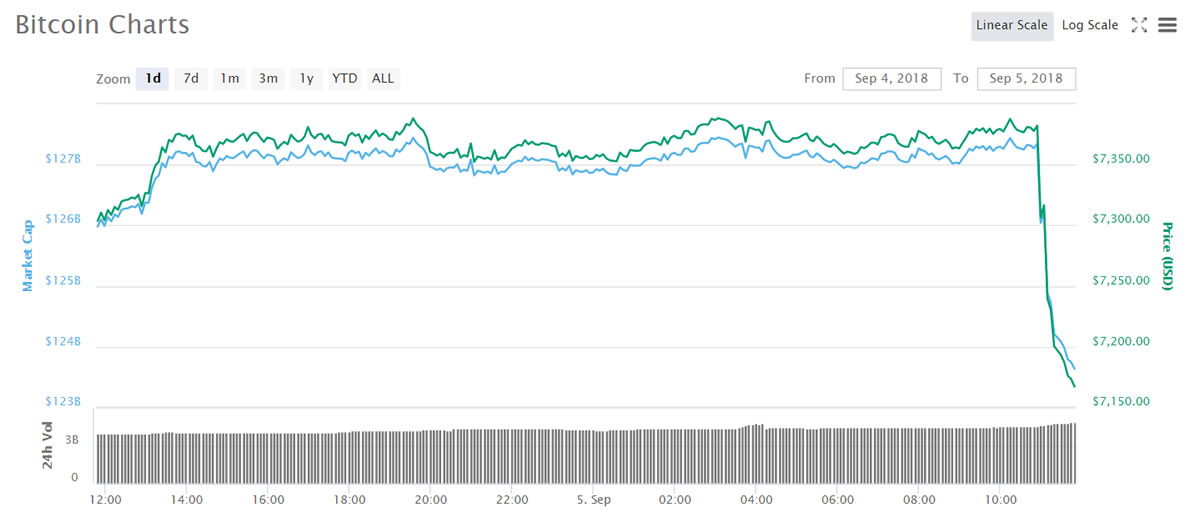Select the 1y zoom range
Viewport: 1200px width, 523px height.
pyautogui.click(x=306, y=78)
